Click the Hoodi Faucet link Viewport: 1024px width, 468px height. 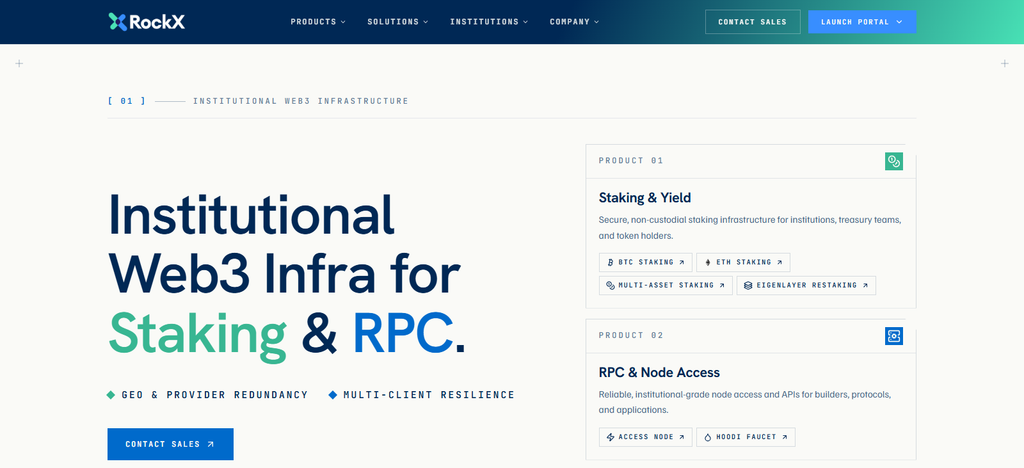click(745, 437)
